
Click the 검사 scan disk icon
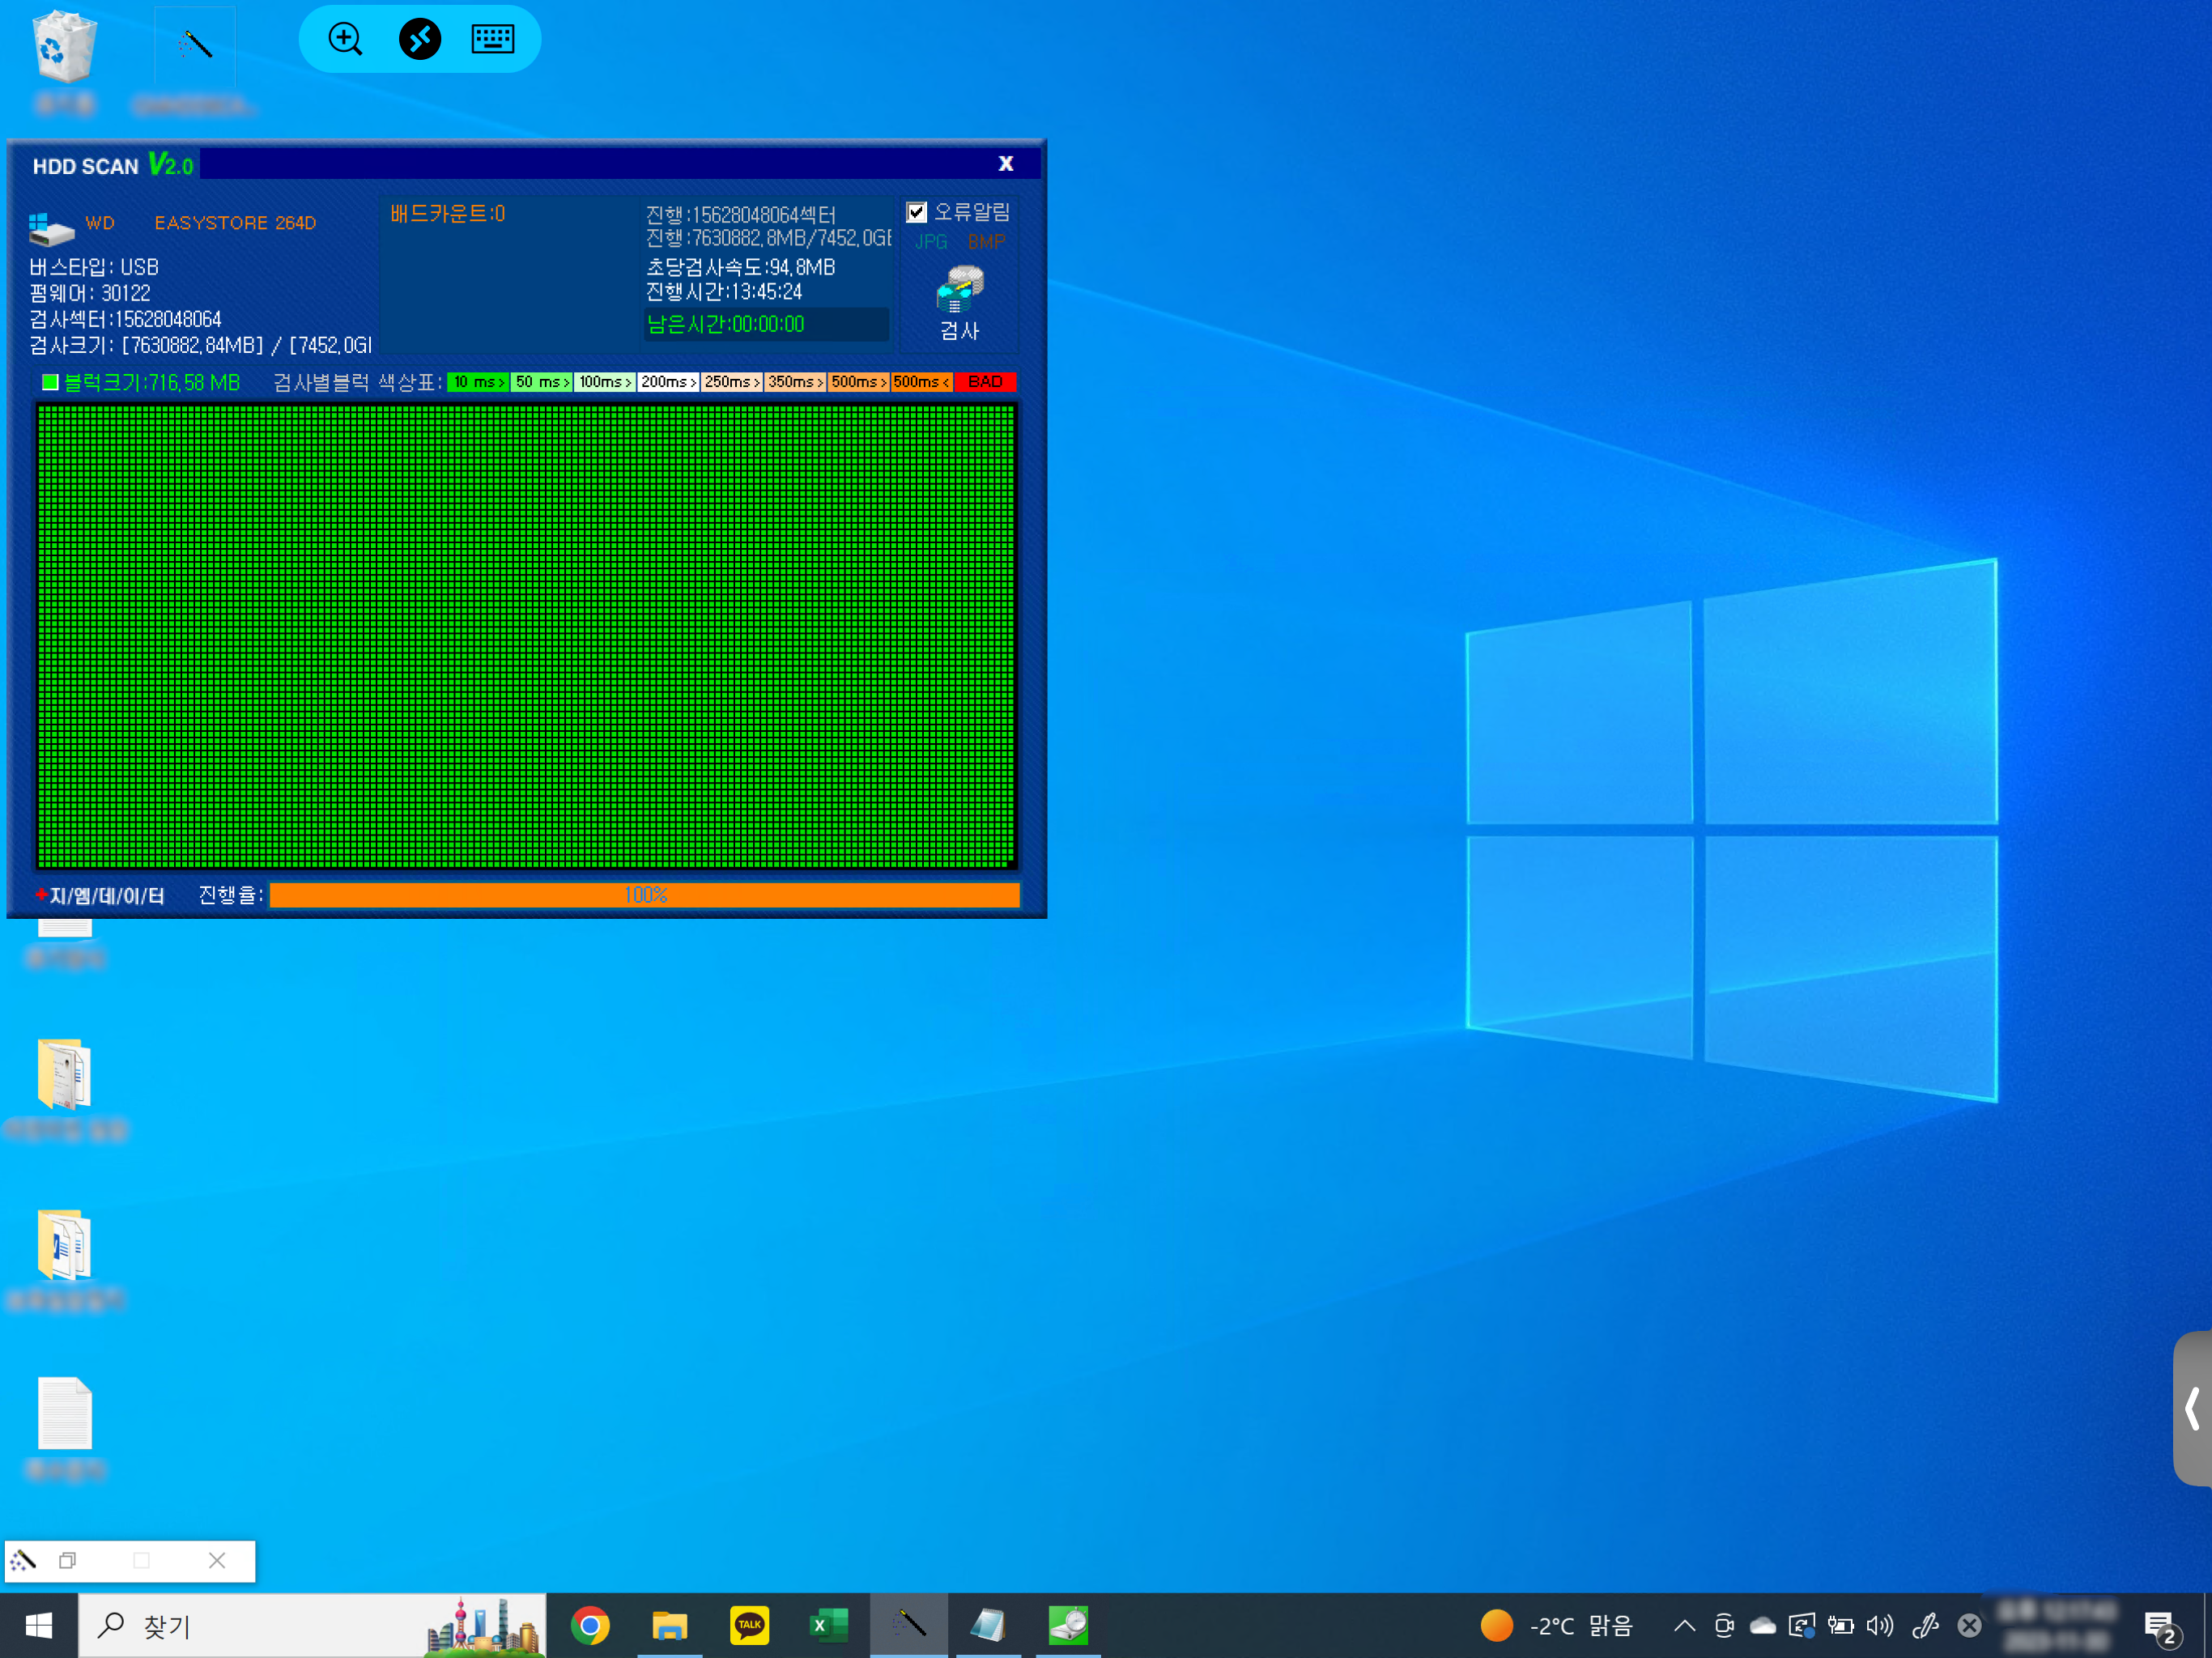tap(959, 290)
